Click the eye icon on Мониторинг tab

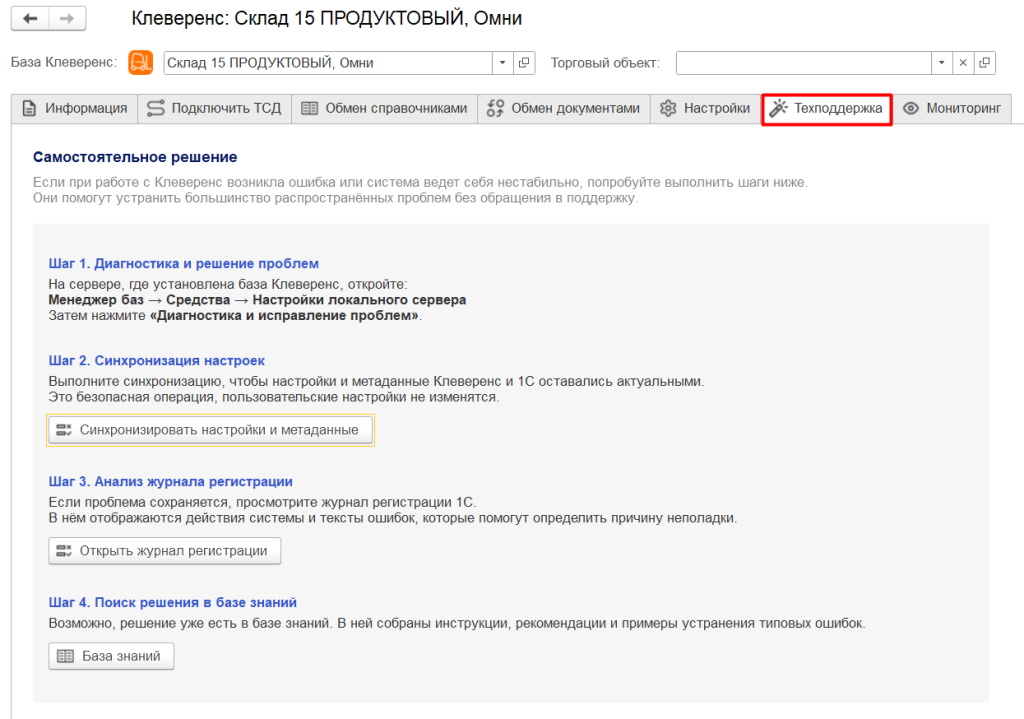(x=911, y=108)
